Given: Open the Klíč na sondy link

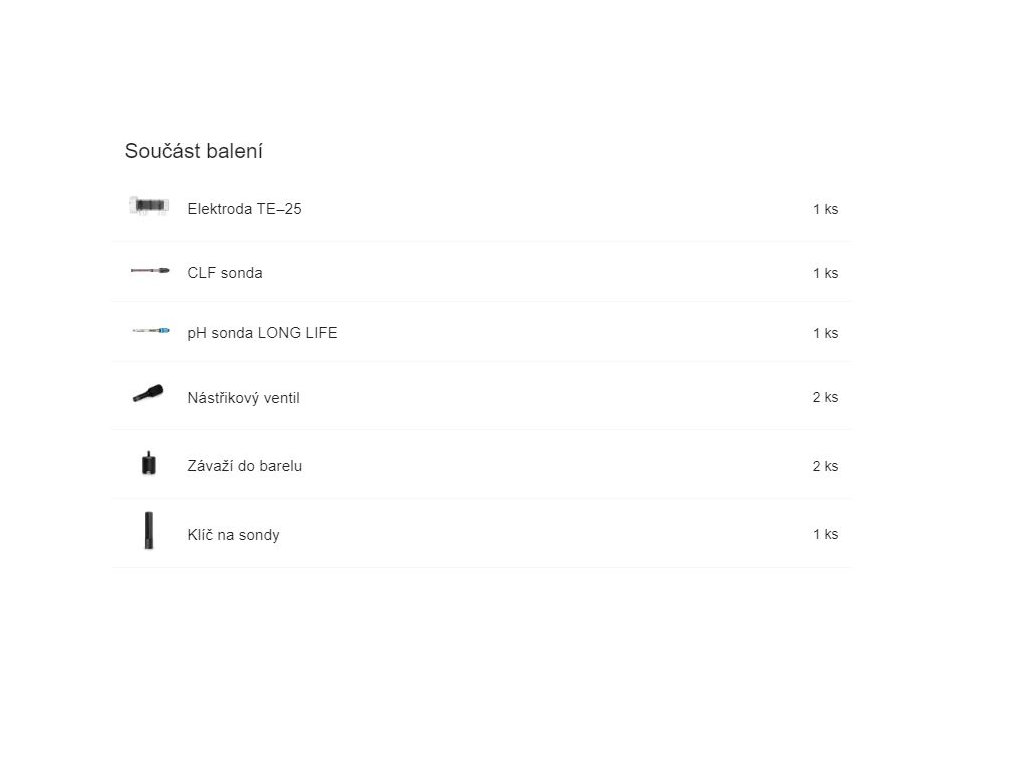Looking at the screenshot, I should click(233, 535).
